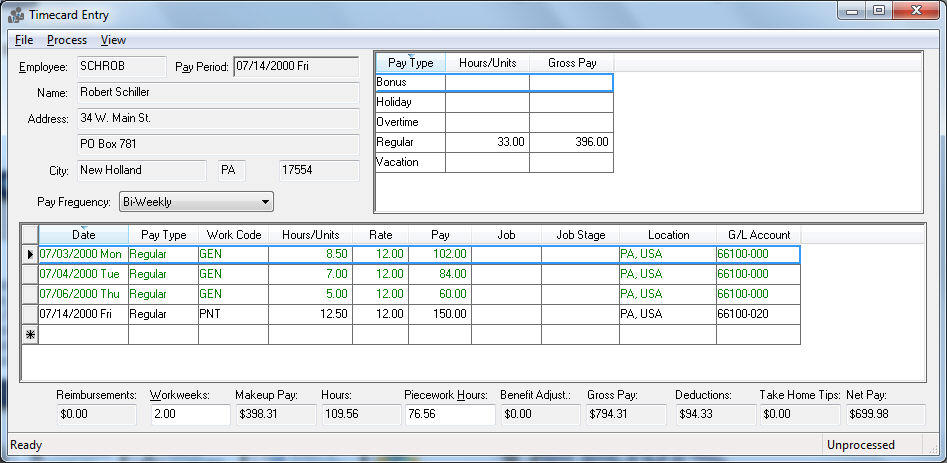The image size is (947, 463).
Task: Select the Regular row in pay summary
Action: [410, 142]
